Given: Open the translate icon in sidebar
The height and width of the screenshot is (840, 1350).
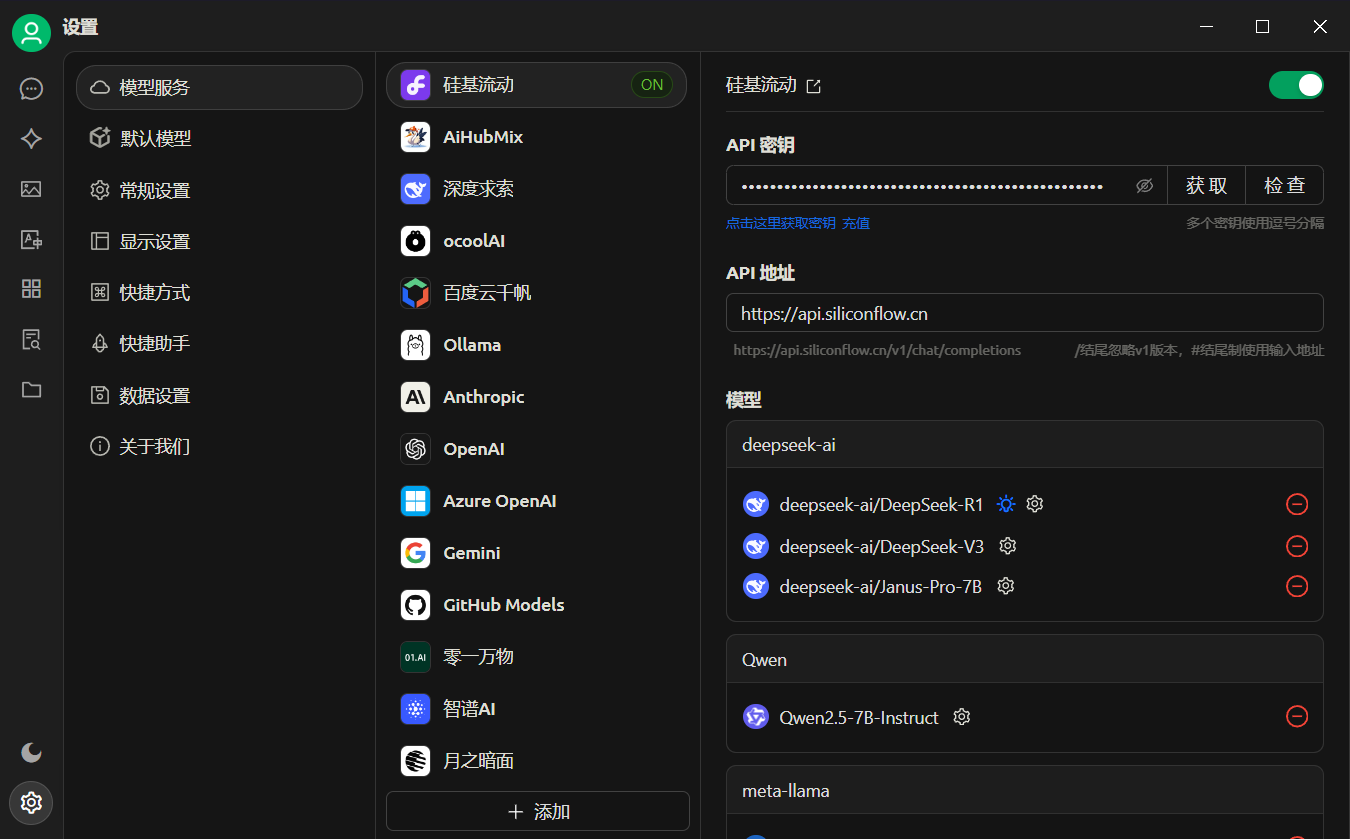Looking at the screenshot, I should tap(31, 239).
